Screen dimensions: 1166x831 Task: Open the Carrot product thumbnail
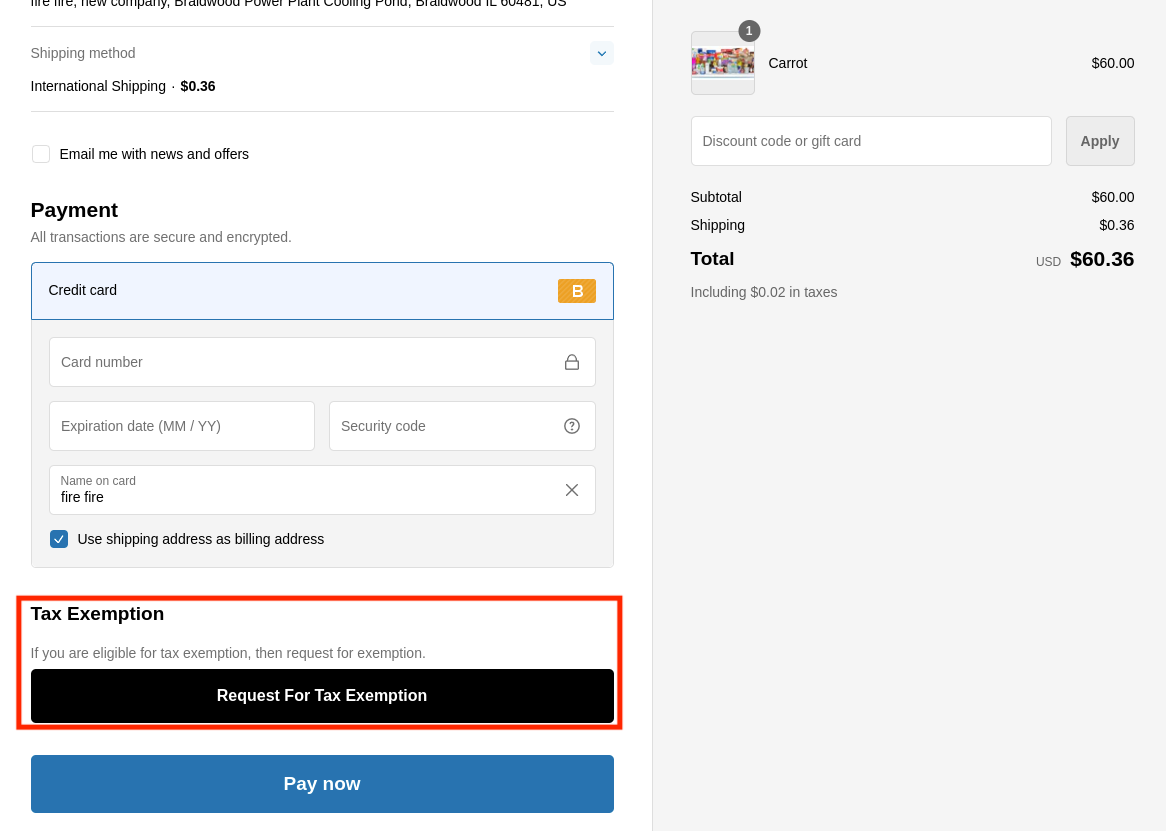722,63
